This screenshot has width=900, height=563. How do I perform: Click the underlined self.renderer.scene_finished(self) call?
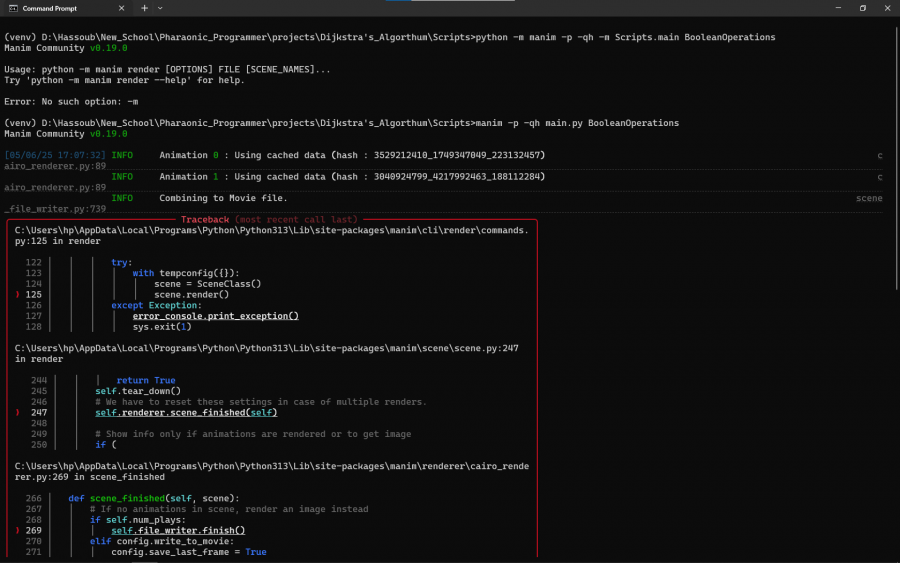(x=186, y=412)
